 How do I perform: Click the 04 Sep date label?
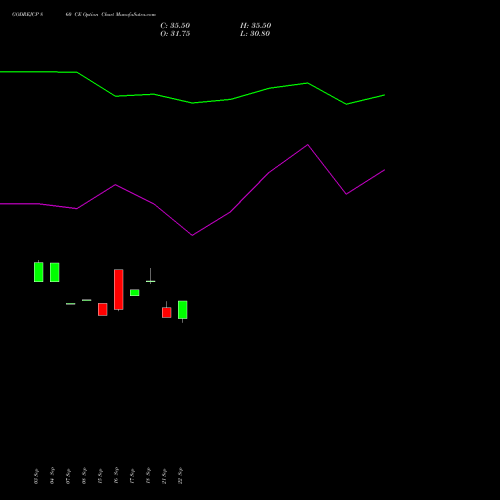(x=52, y=476)
